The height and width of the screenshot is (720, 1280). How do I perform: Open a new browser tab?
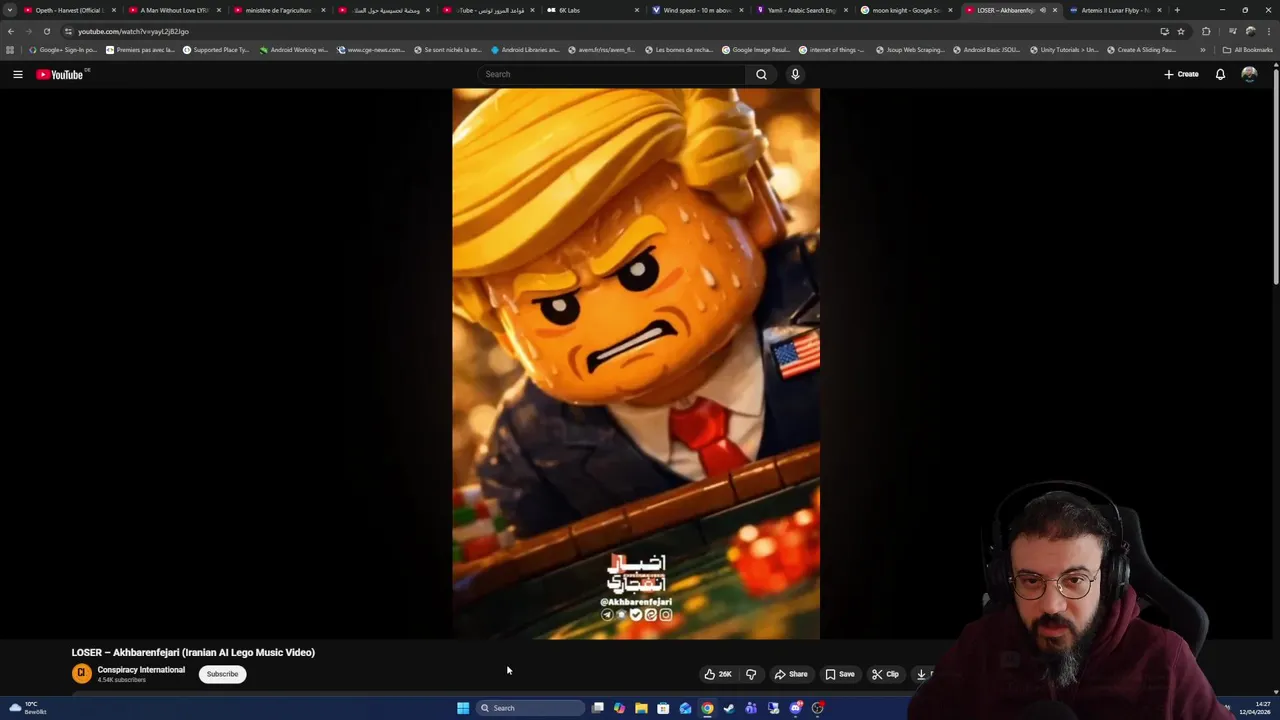pos(1177,10)
